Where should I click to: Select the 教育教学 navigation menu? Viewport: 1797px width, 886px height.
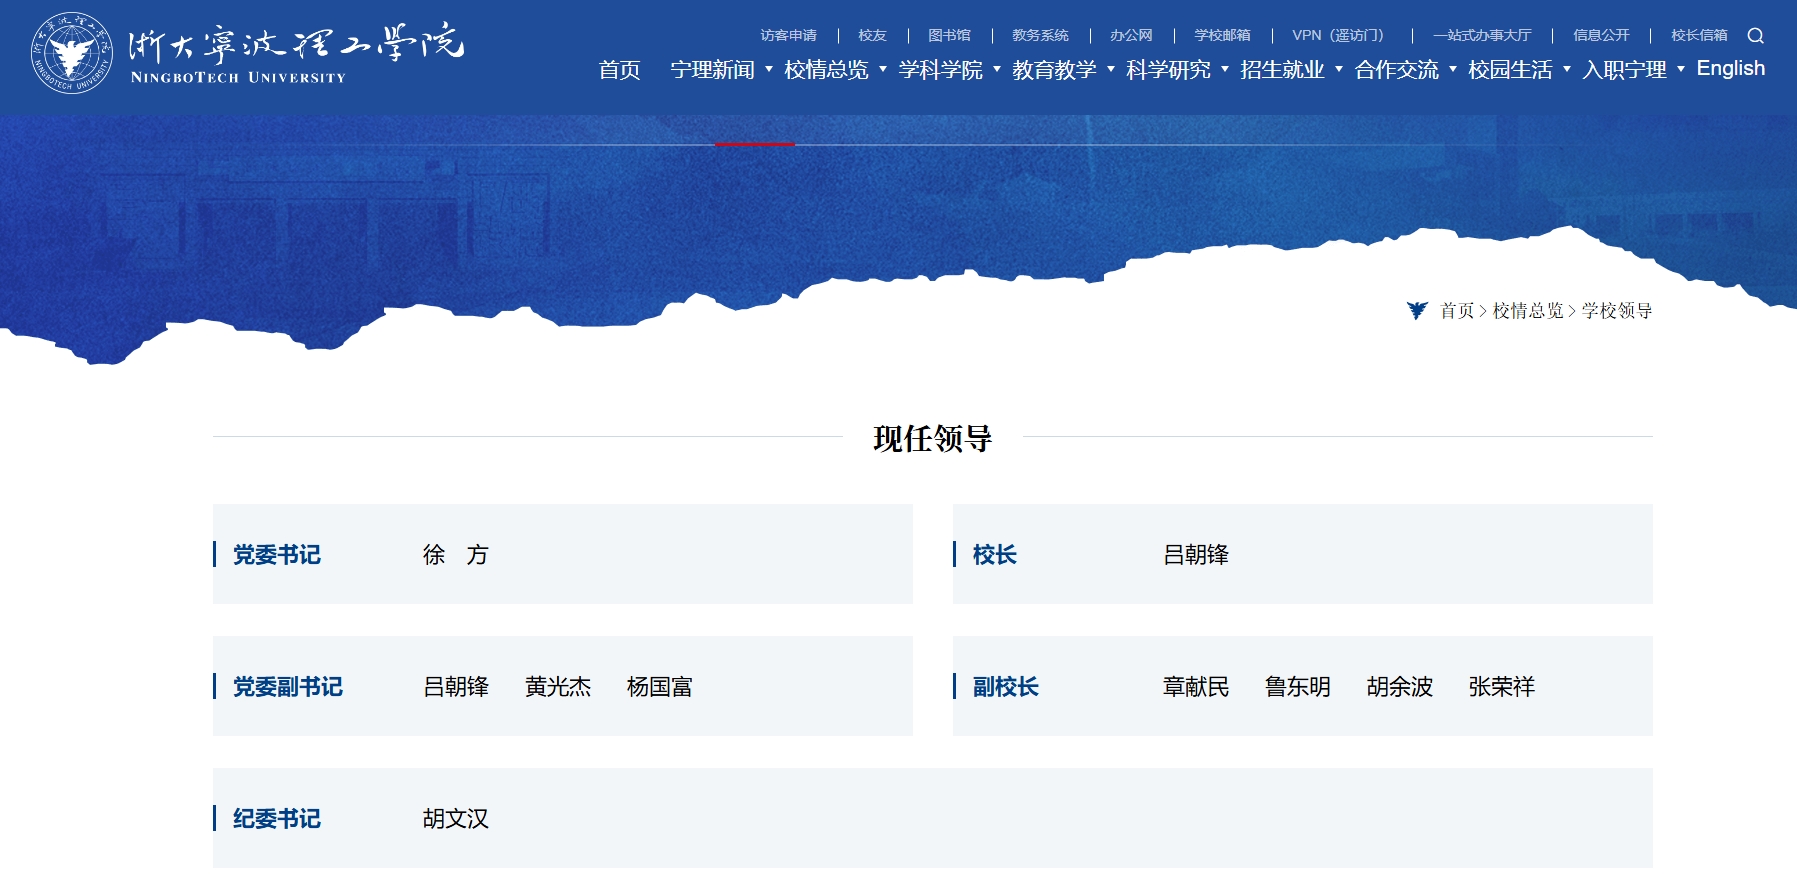[1054, 70]
